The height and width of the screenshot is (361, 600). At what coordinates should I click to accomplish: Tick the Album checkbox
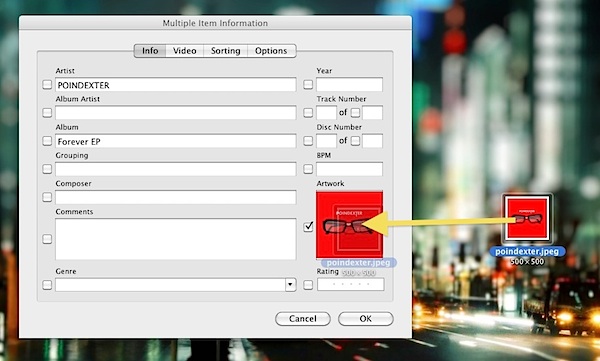[x=47, y=141]
